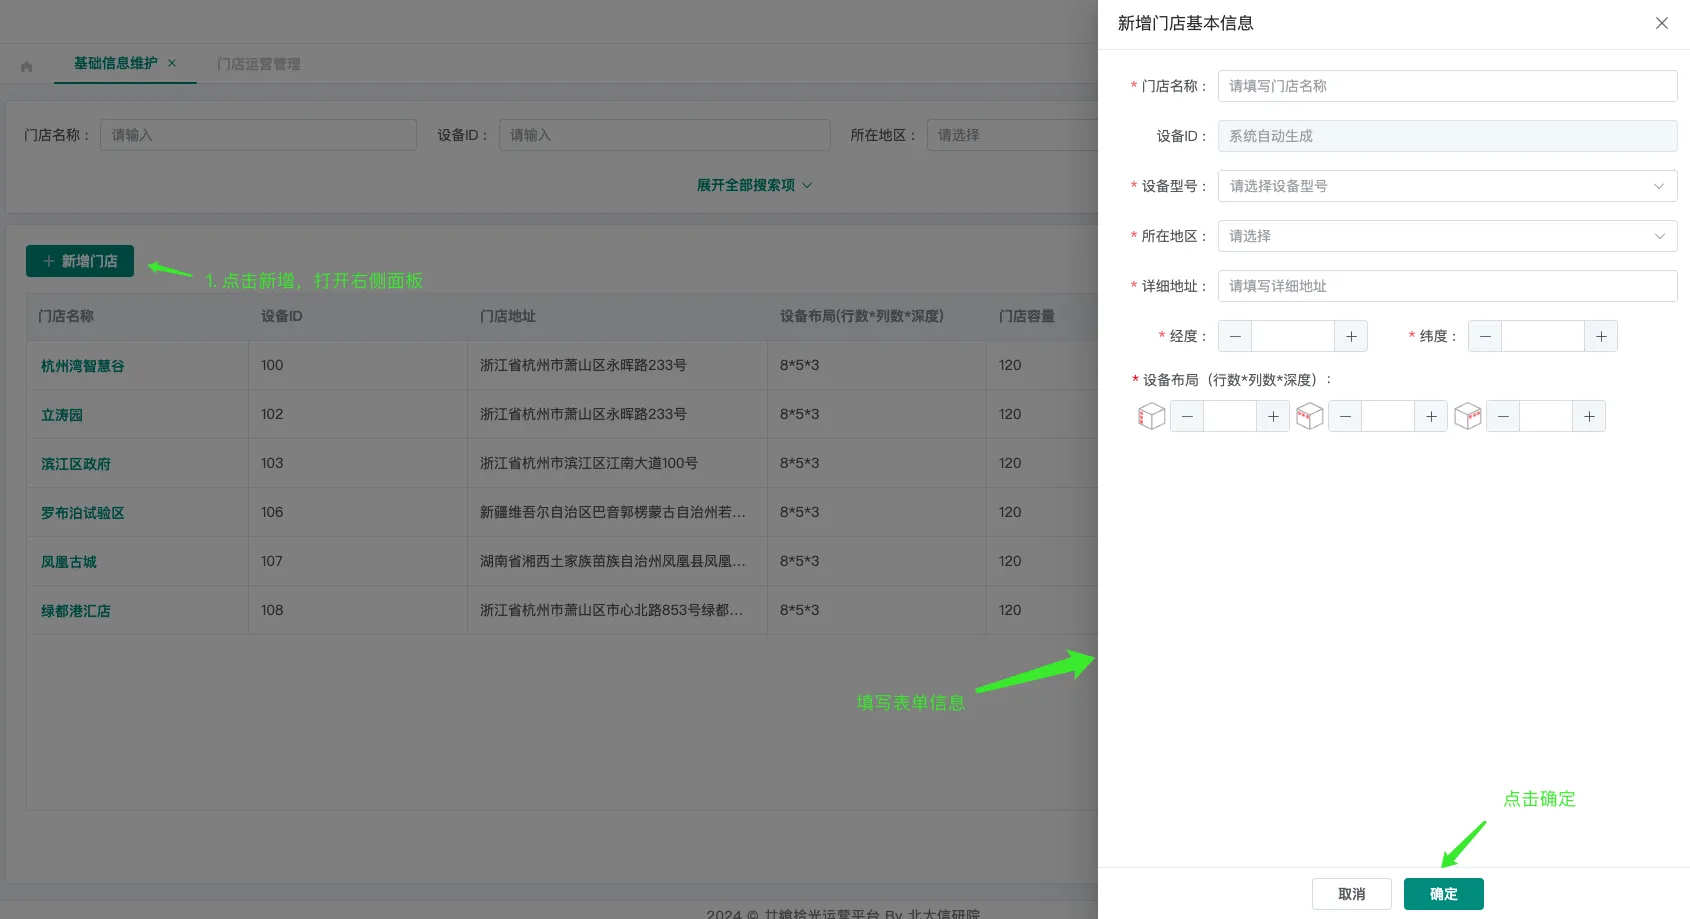
Task: Increase 纬度 value with the plus button
Action: (1601, 336)
